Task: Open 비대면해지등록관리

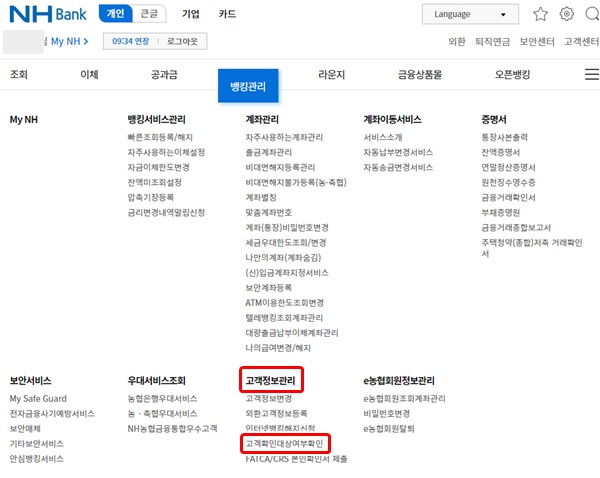Action: [280, 167]
